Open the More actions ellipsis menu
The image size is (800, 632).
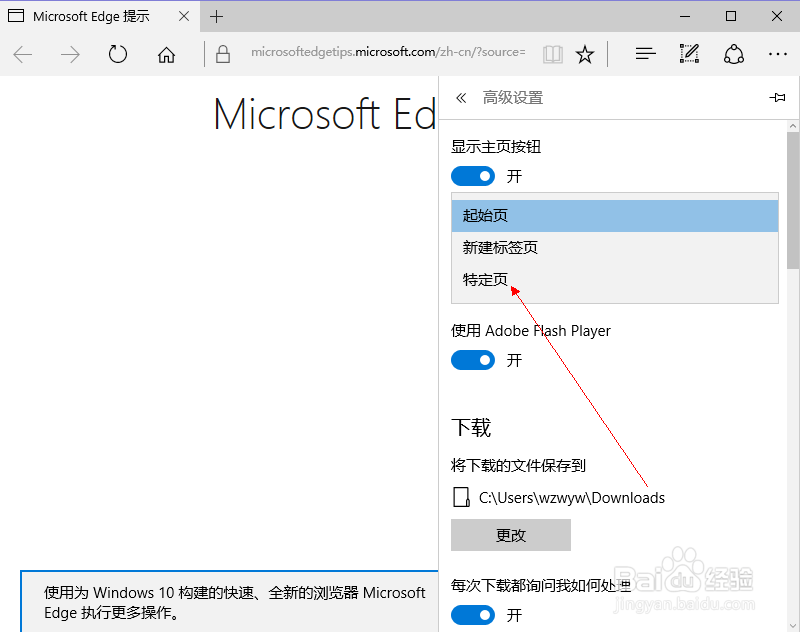[x=778, y=54]
